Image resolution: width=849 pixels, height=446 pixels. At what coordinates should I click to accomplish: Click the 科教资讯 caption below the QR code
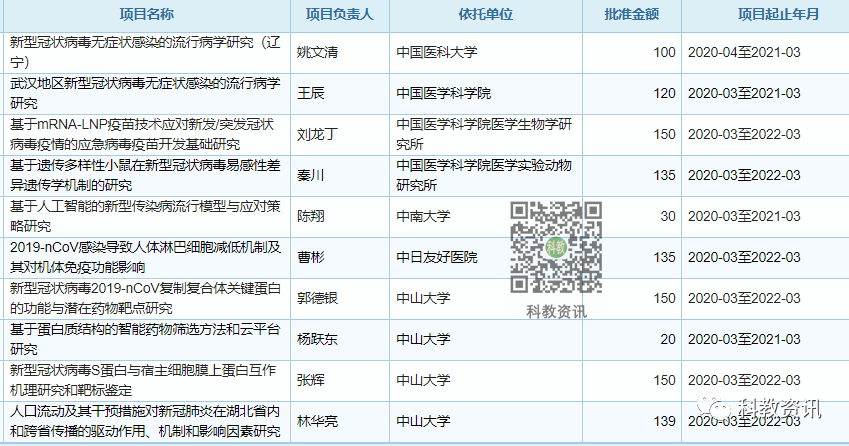point(556,310)
